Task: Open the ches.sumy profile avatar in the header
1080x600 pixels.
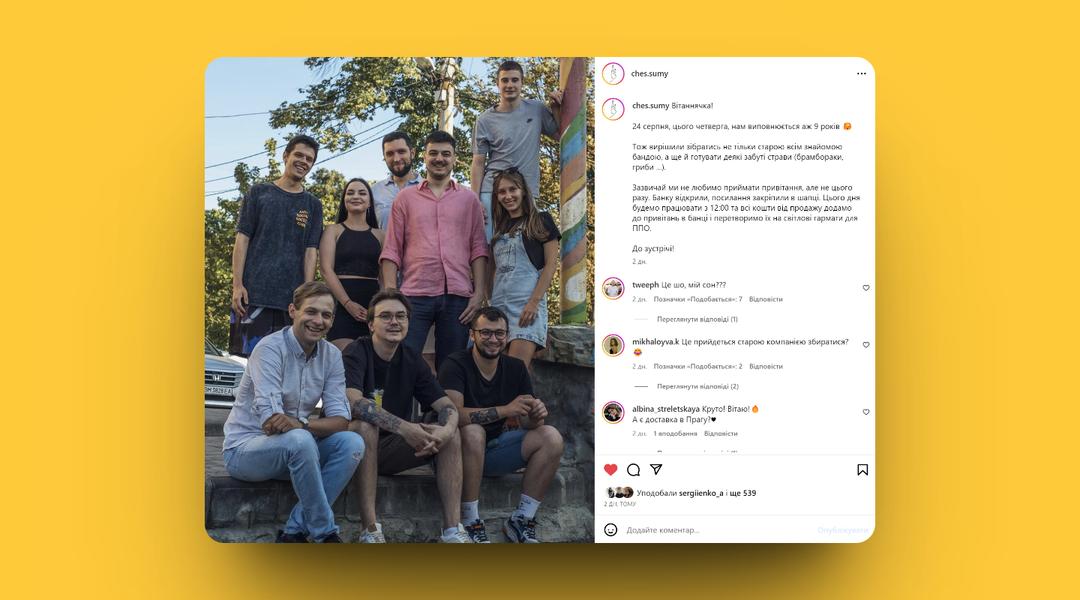Action: [613, 74]
